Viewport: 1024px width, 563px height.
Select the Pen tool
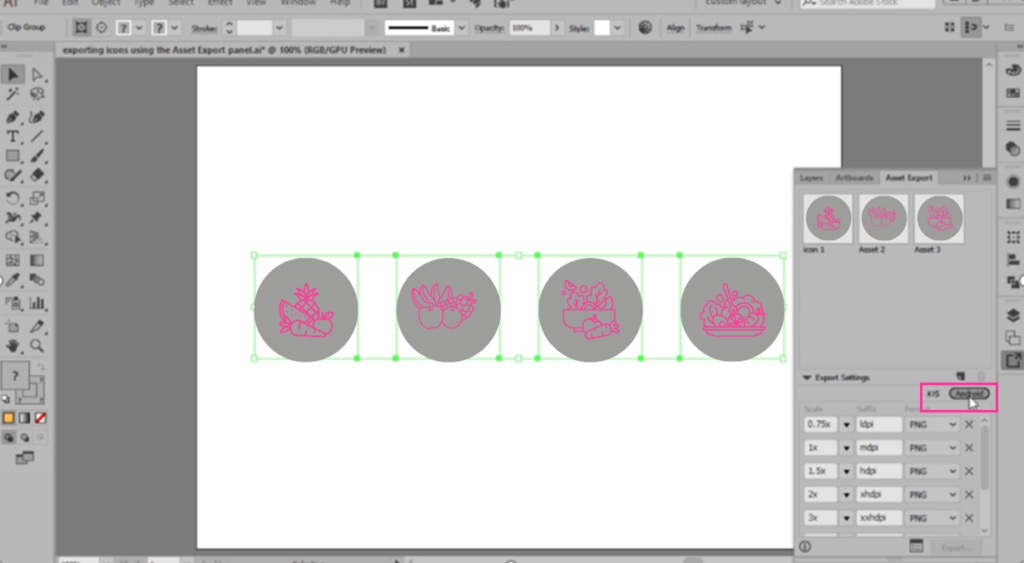(12, 117)
